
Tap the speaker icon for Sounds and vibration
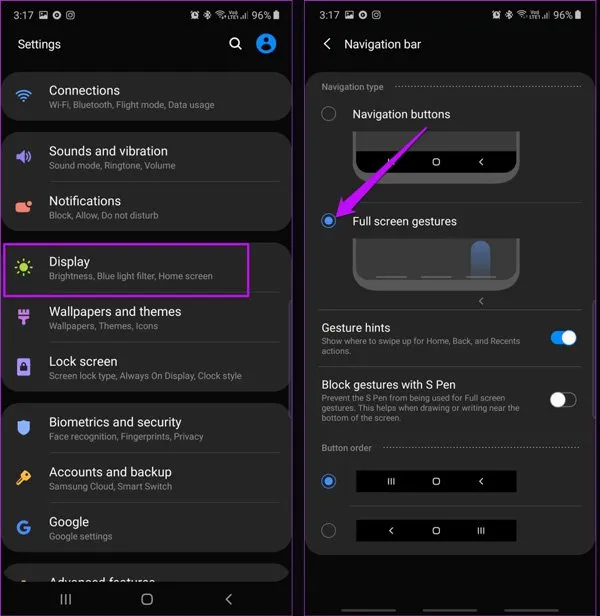24,156
